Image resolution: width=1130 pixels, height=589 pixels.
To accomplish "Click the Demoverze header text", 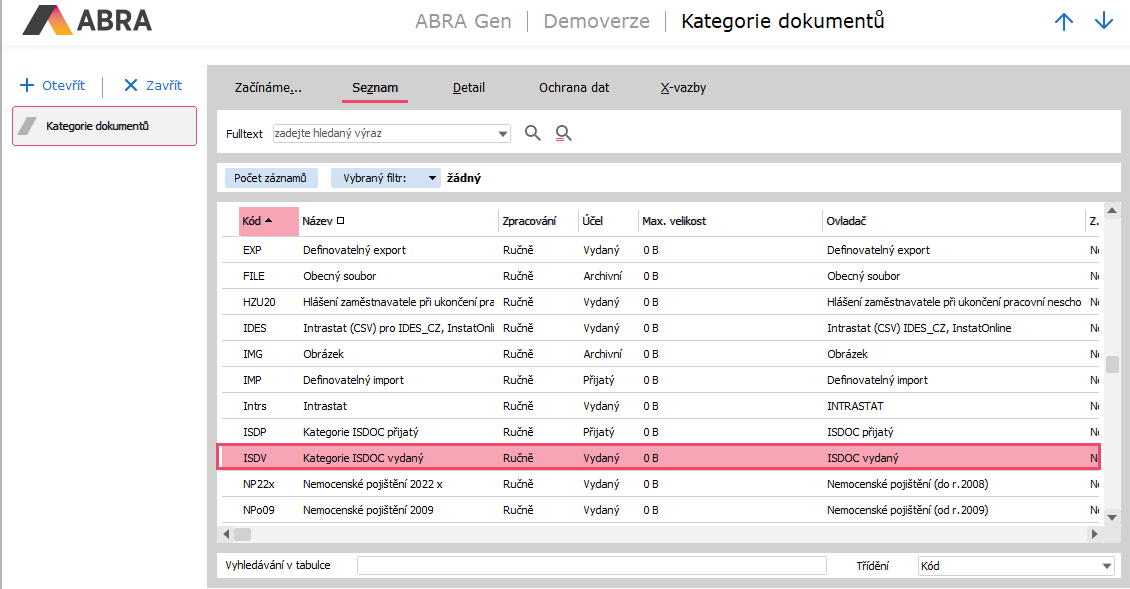I will (x=597, y=22).
